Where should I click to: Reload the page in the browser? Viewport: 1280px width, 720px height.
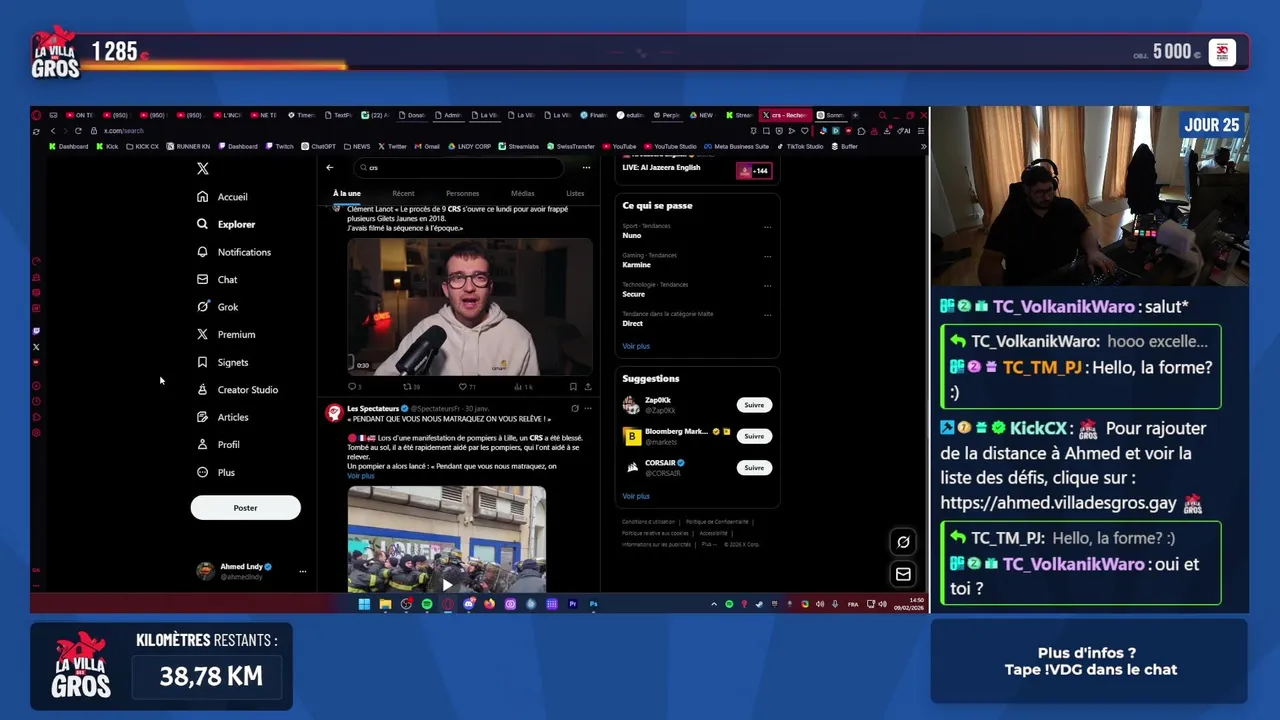[78, 131]
